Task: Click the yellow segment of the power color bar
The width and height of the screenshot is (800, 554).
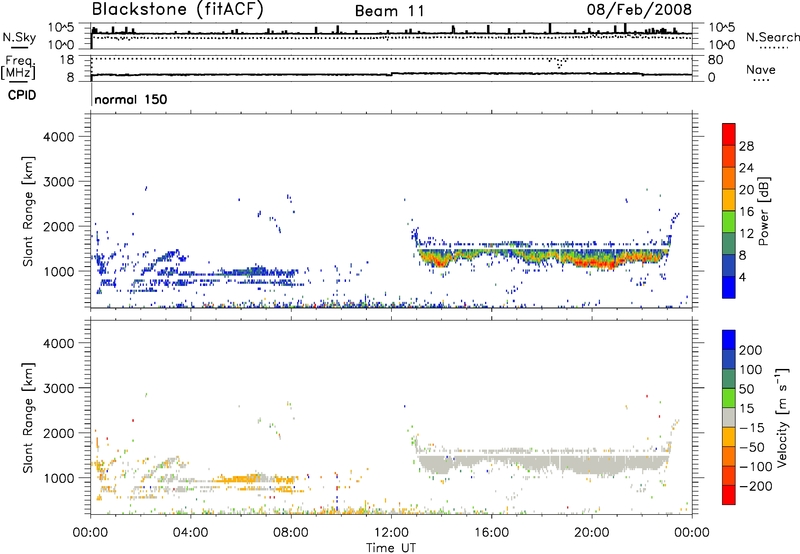Action: 729,199
